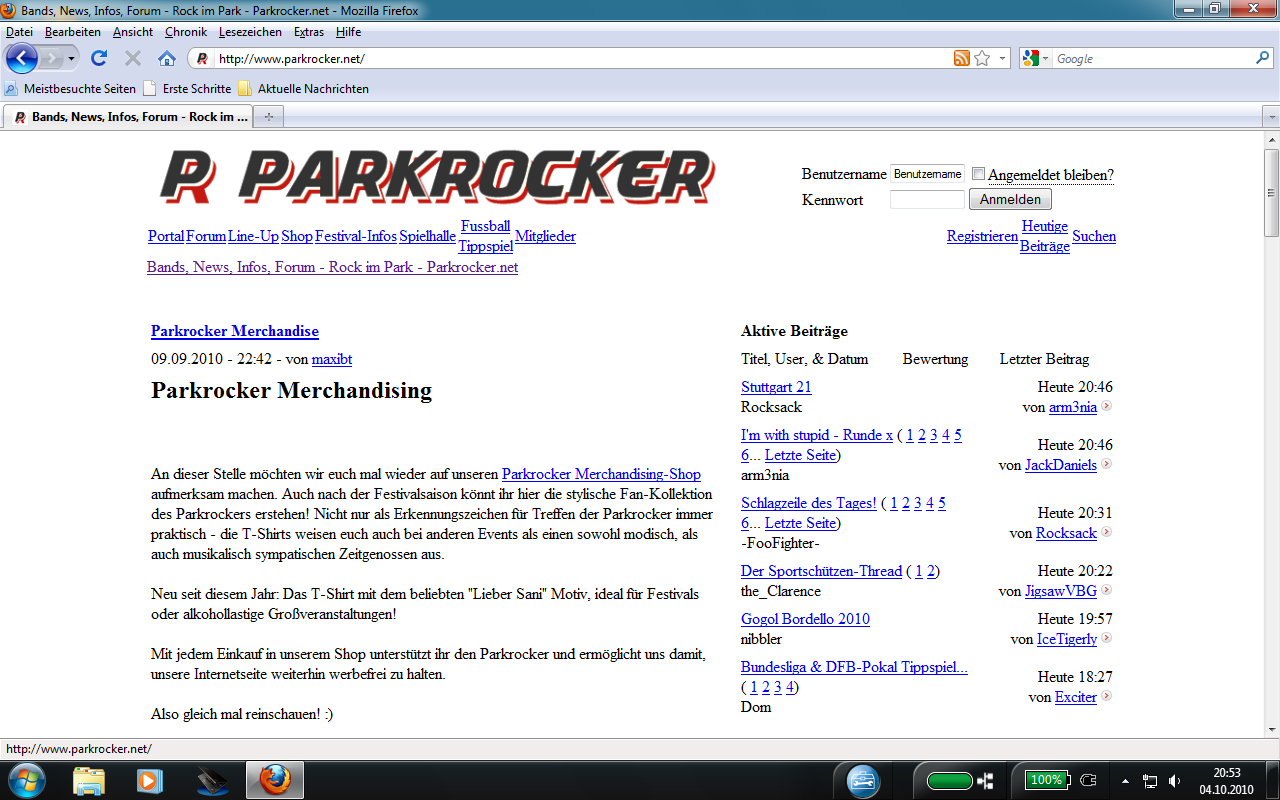This screenshot has height=800, width=1280.
Task: Click the Parkrocker logo banner
Action: click(437, 177)
